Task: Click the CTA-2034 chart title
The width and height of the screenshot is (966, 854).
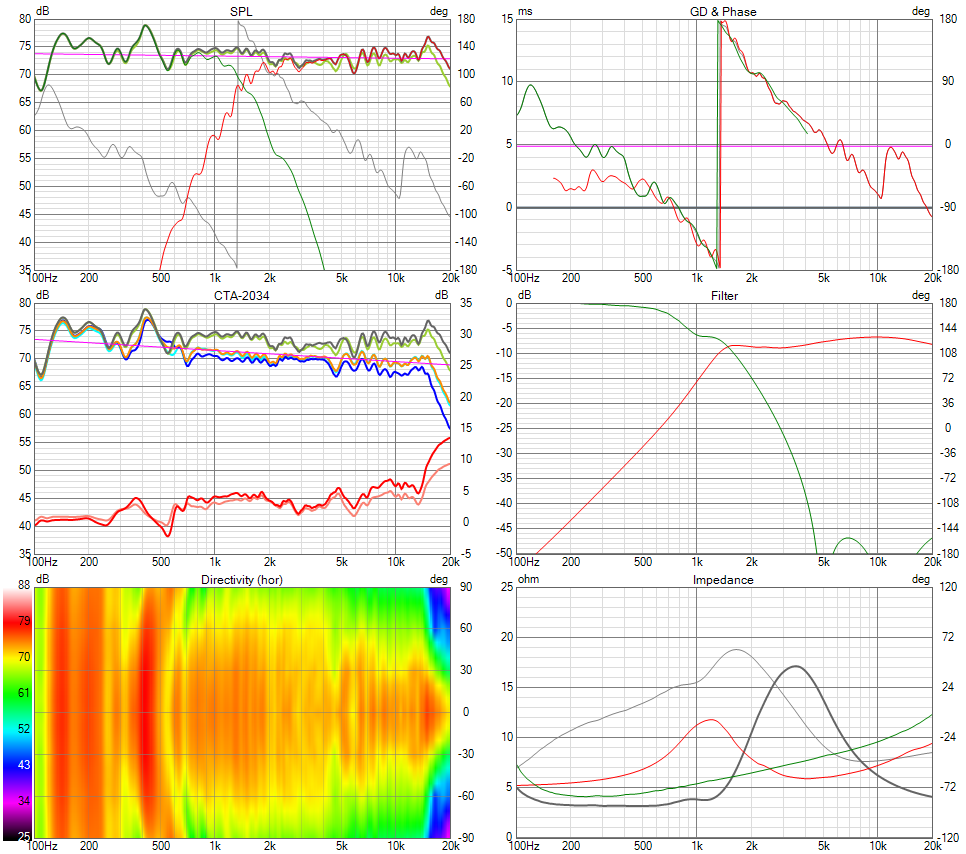Action: 242,295
